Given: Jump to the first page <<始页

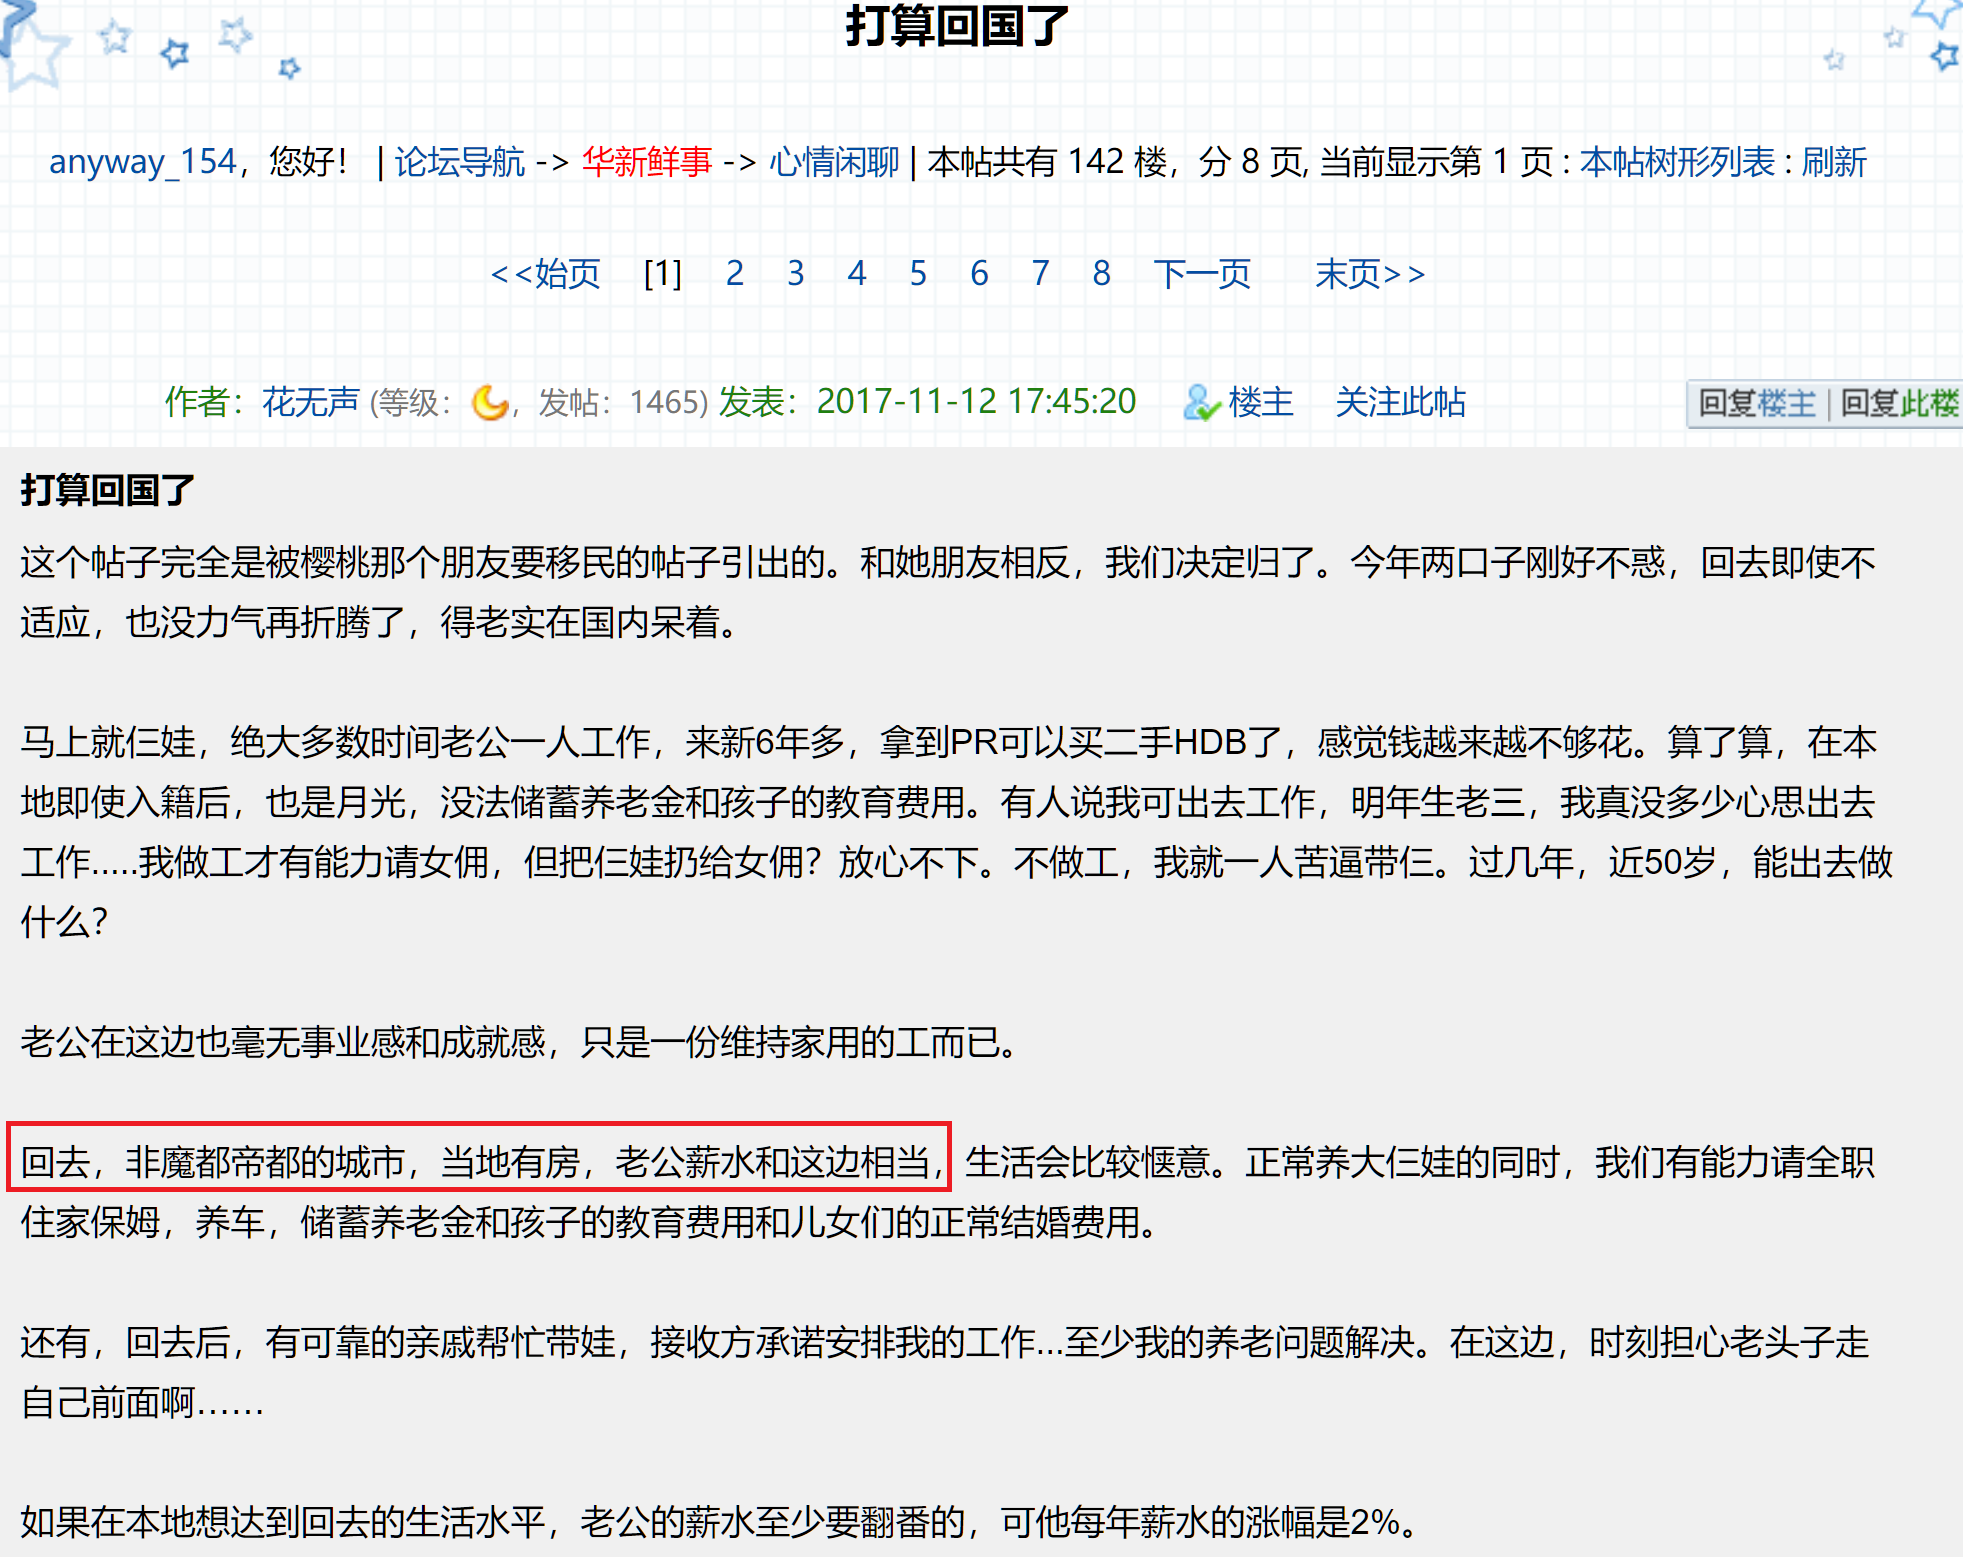Looking at the screenshot, I should click(546, 273).
